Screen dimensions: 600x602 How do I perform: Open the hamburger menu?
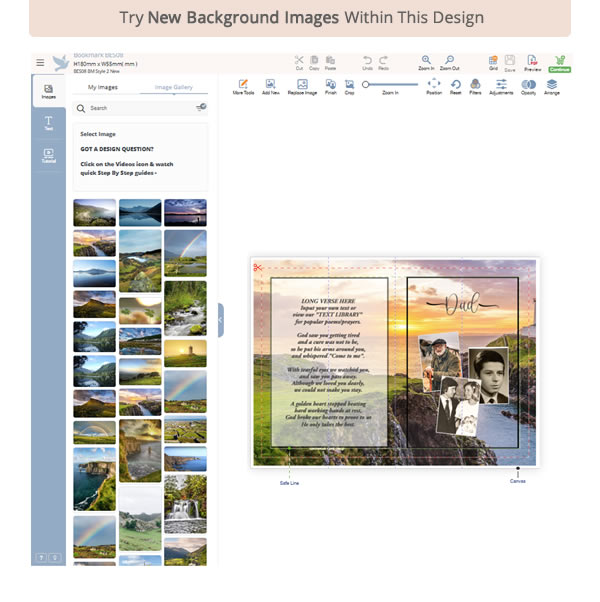40,62
